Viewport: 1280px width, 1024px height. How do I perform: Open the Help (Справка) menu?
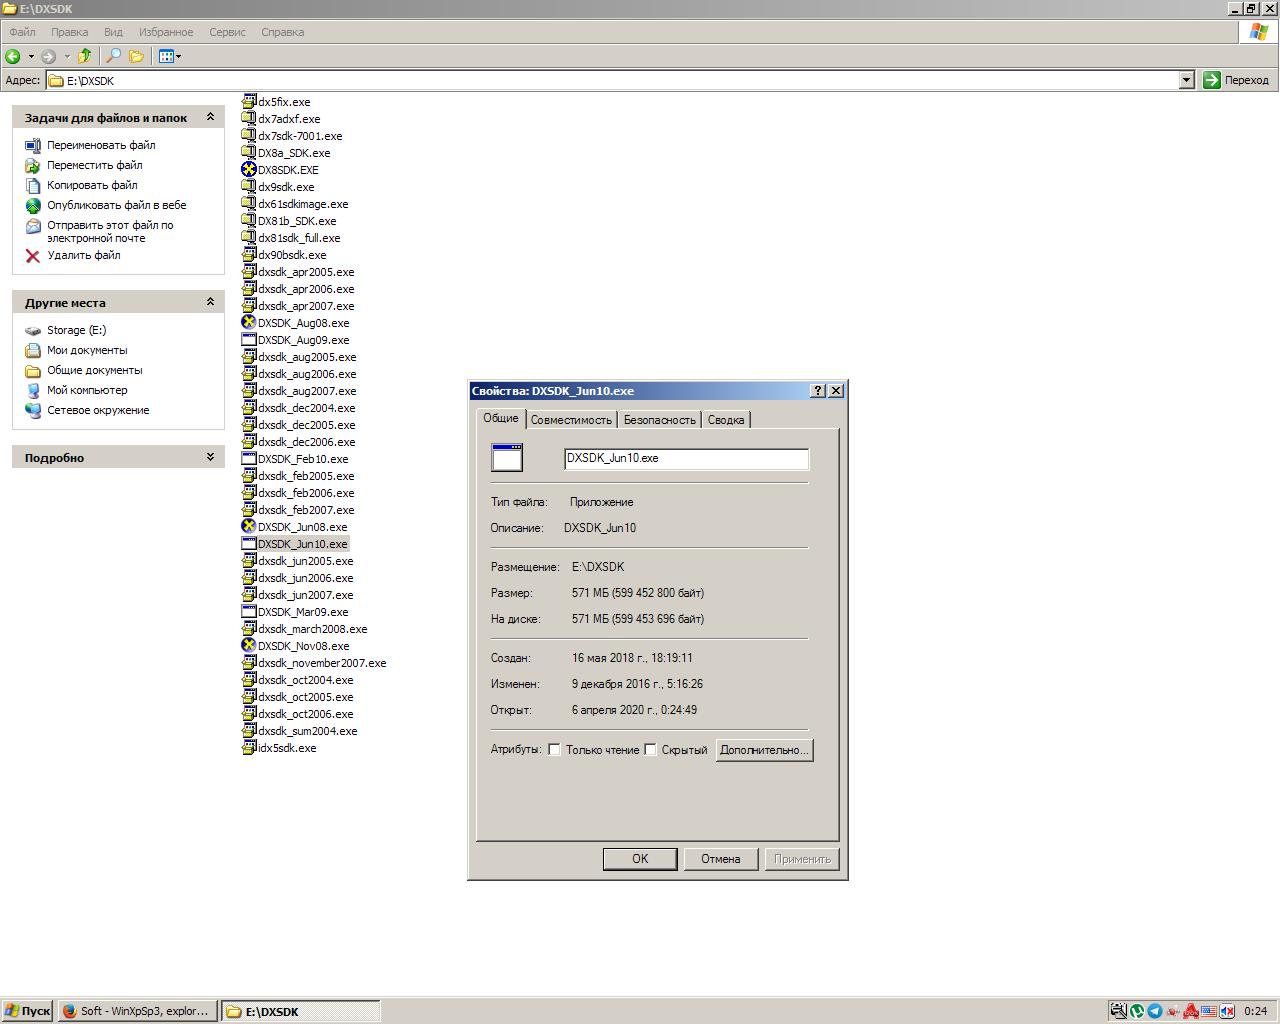click(x=282, y=32)
